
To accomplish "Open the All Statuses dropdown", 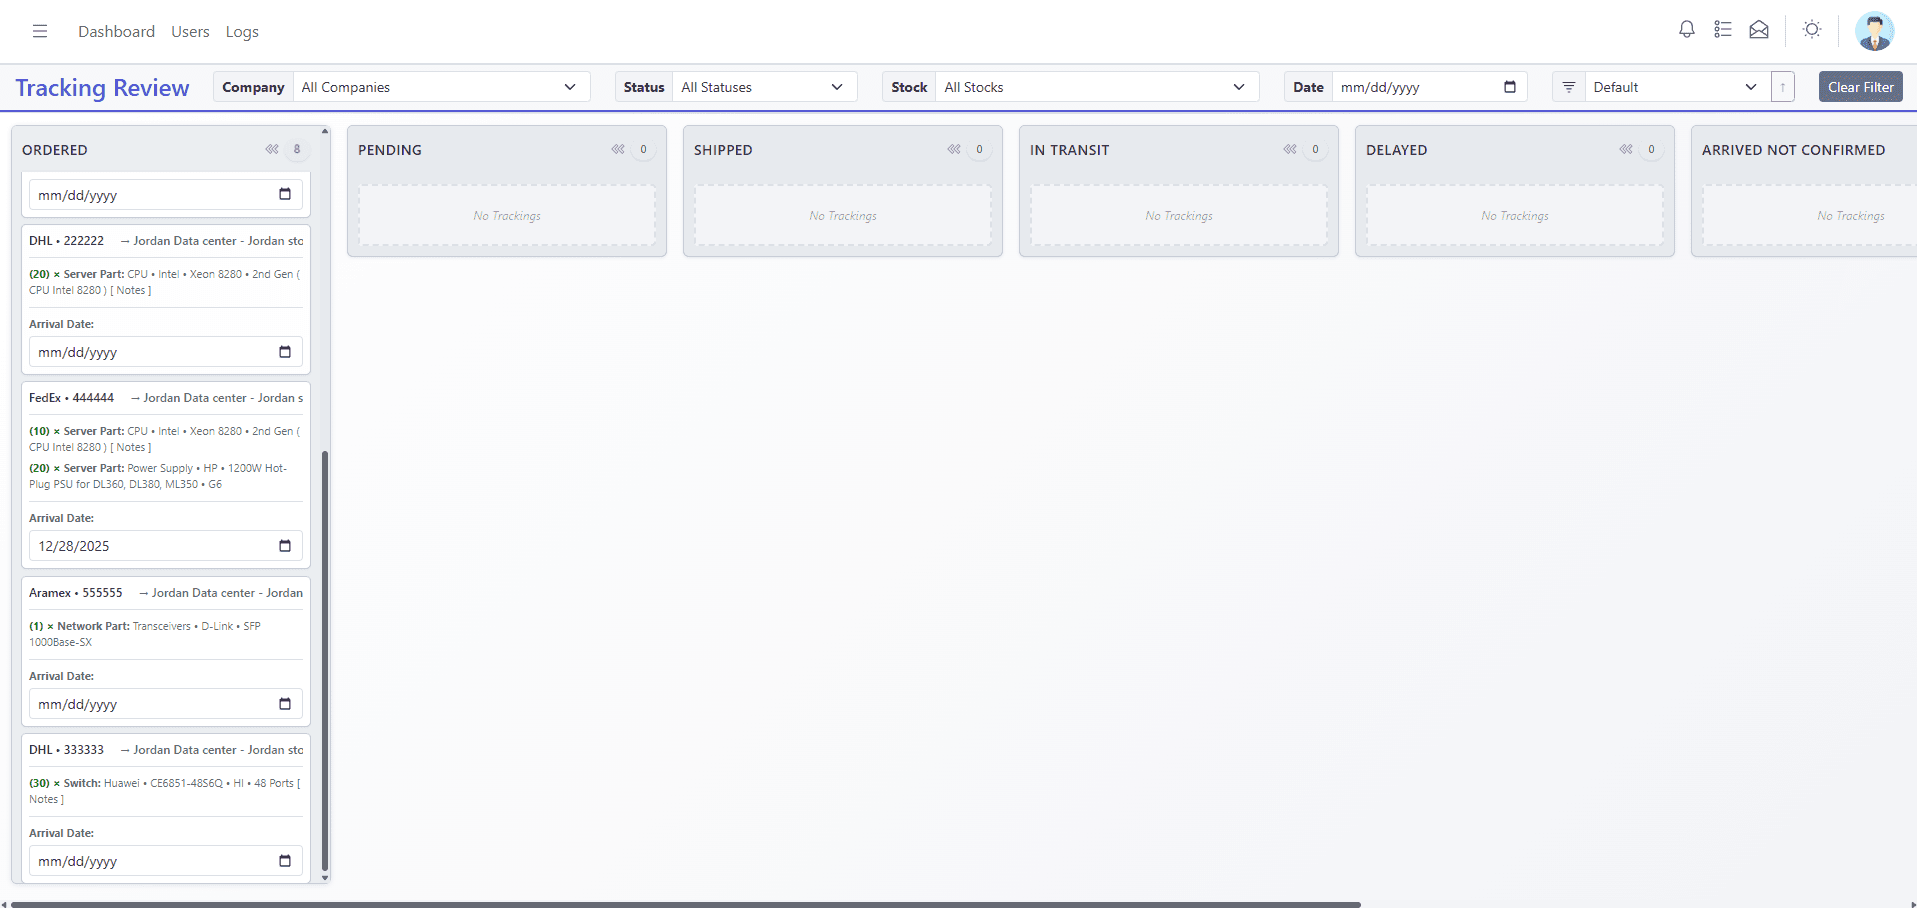I will pos(765,87).
